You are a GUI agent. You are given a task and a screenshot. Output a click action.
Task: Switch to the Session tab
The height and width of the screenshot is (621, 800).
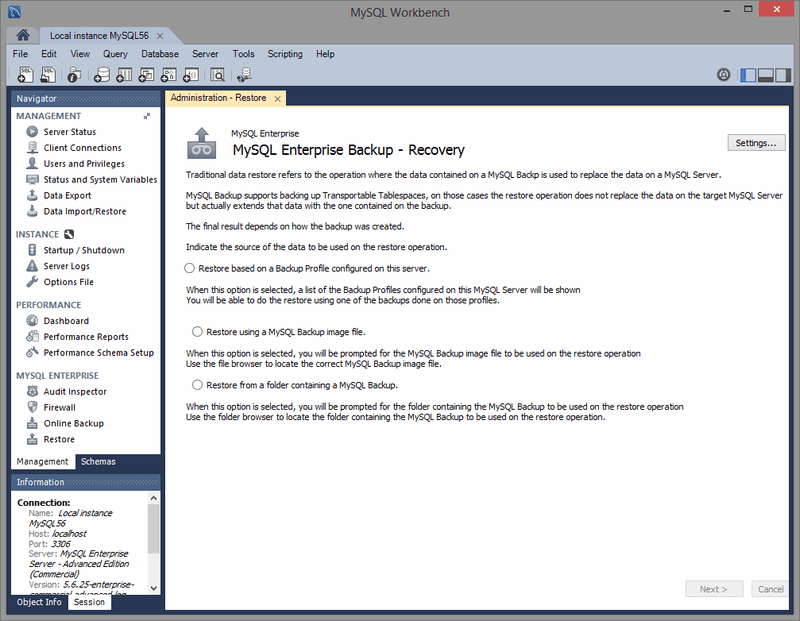click(x=89, y=602)
